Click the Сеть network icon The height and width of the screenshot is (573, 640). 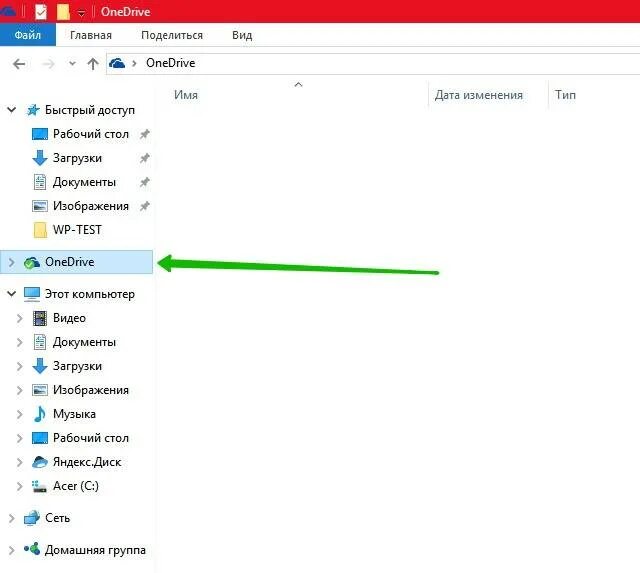[32, 518]
